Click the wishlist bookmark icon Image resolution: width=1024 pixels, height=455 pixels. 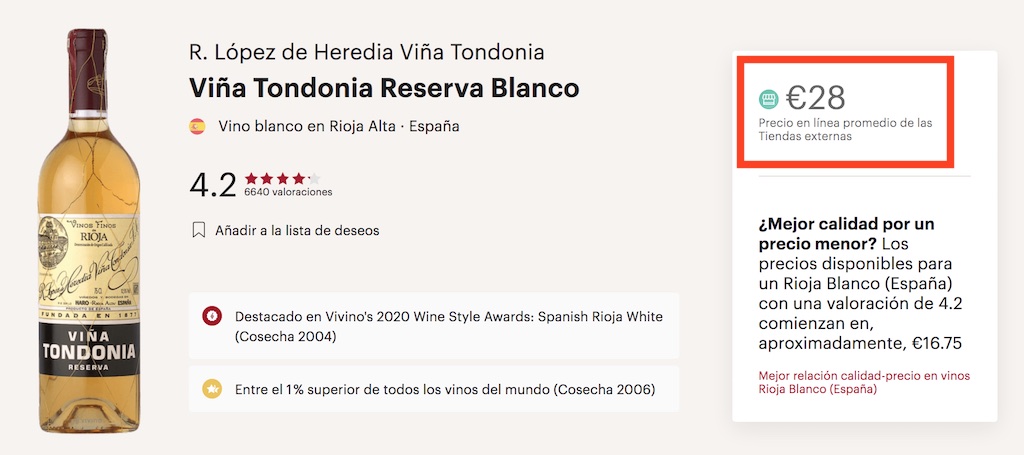click(198, 230)
